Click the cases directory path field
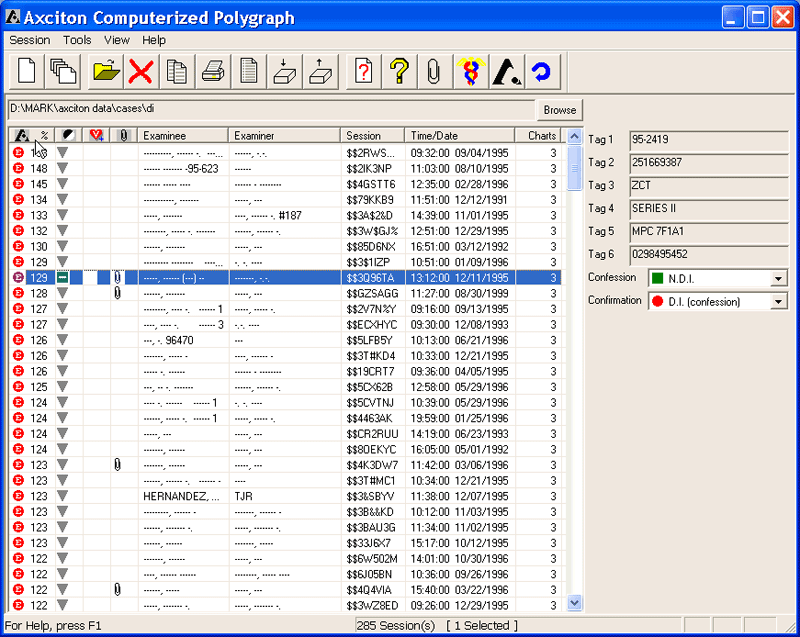The image size is (800, 637). [x=271, y=109]
